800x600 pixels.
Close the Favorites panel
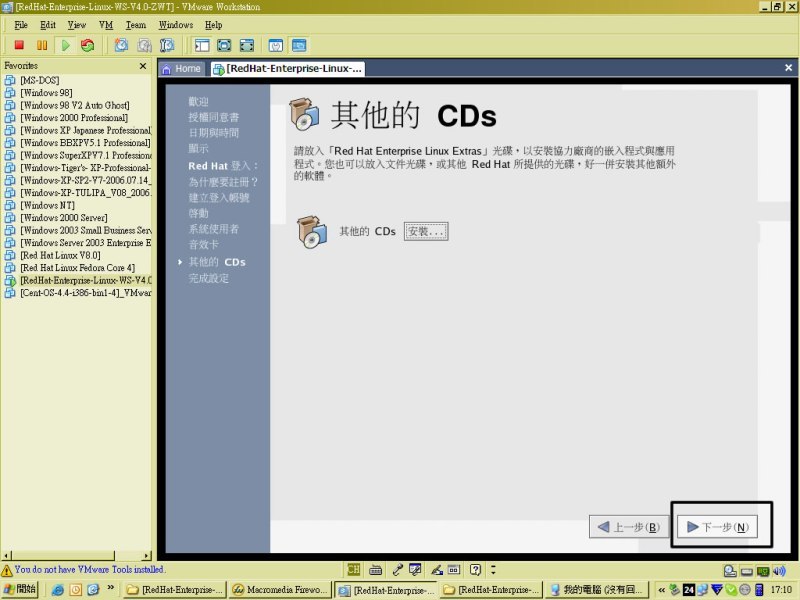click(143, 66)
